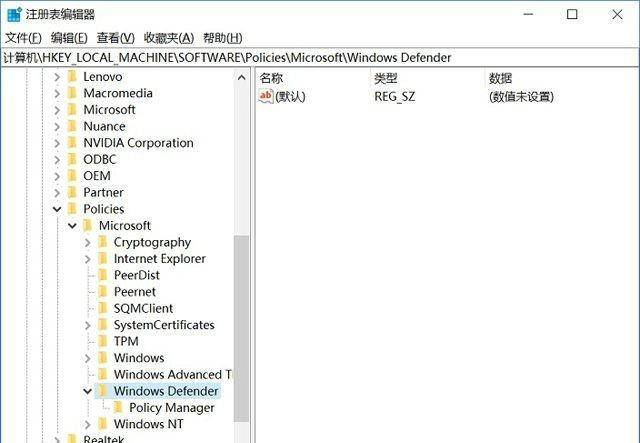Collapse the Policies key
The width and height of the screenshot is (640, 443).
point(57,209)
